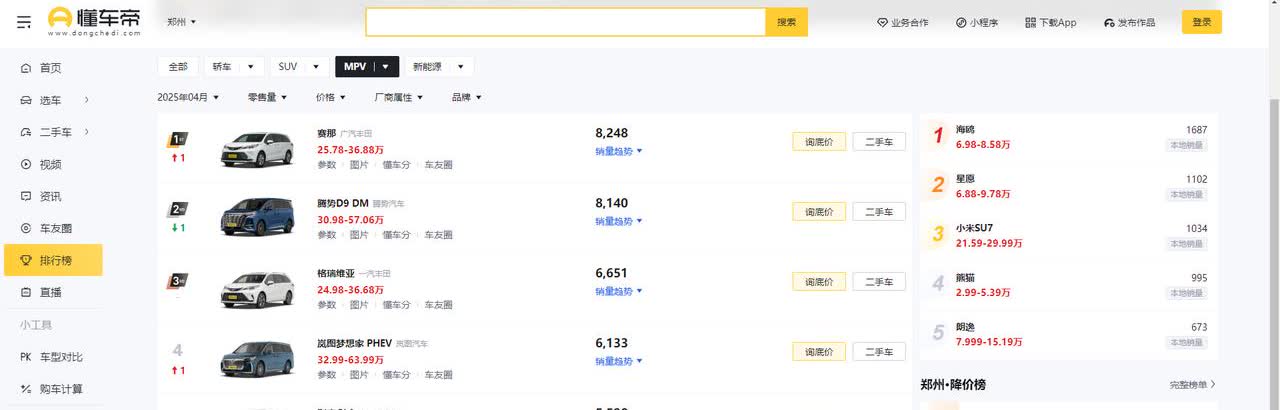Open the 价格 filter dropdown
The image size is (1280, 410).
(x=331, y=97)
